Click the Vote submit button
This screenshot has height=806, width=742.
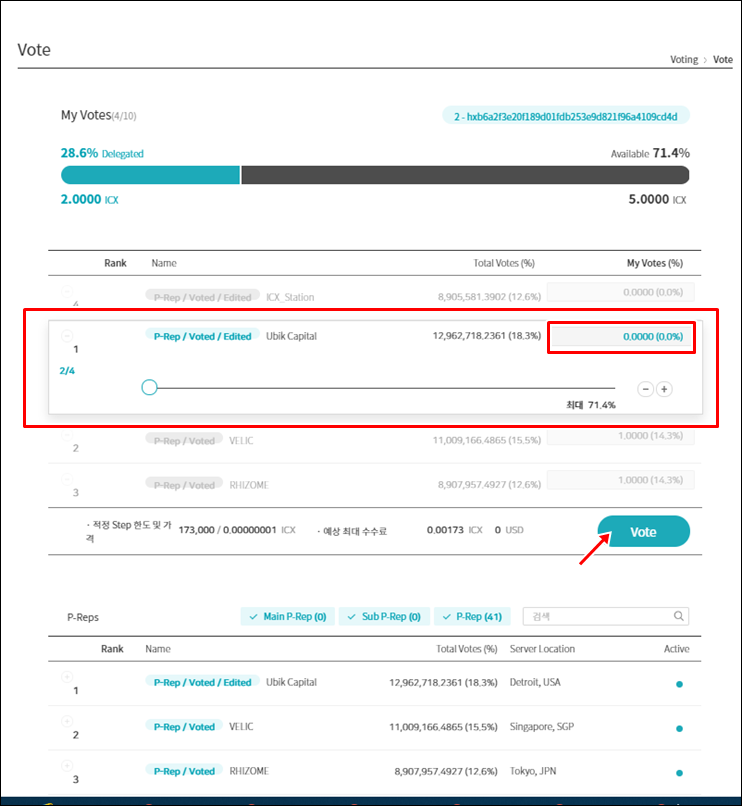click(x=643, y=532)
